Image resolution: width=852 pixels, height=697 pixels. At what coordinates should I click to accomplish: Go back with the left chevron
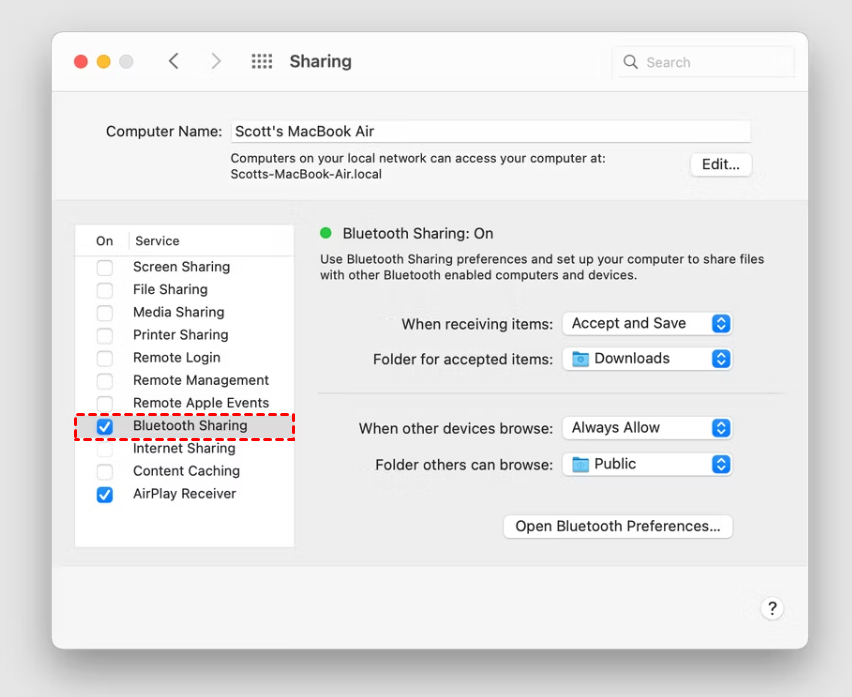(x=174, y=61)
